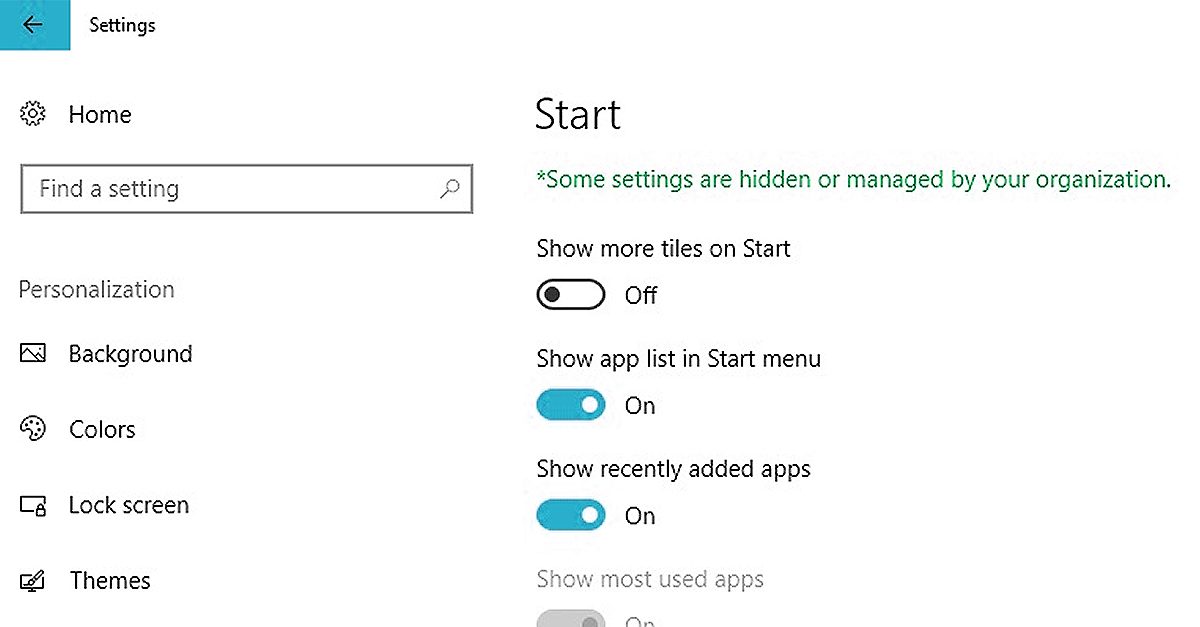
Task: Click the Colors palette icon
Action: point(33,429)
